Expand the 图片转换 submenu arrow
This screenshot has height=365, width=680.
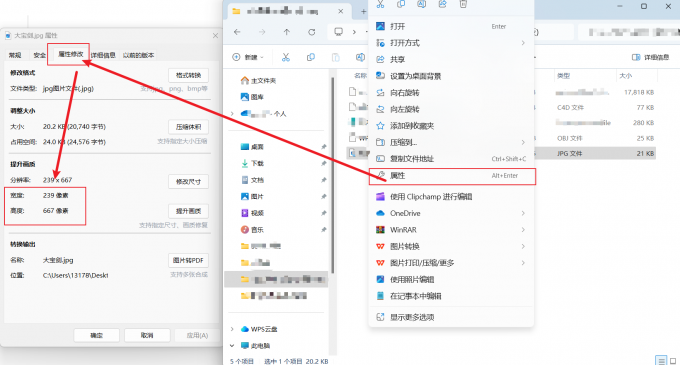[523, 246]
